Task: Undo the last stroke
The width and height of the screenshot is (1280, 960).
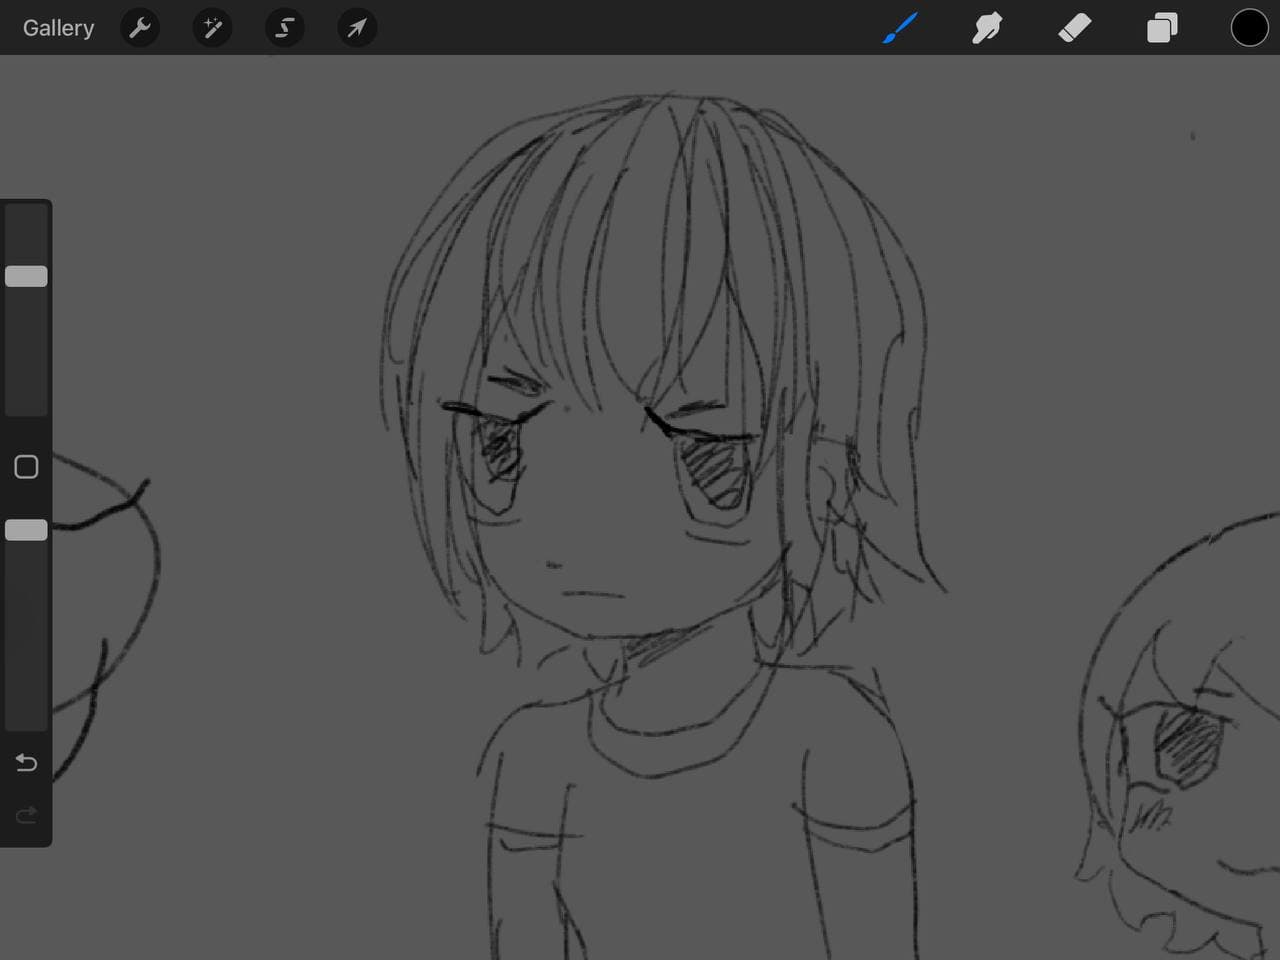Action: 26,763
